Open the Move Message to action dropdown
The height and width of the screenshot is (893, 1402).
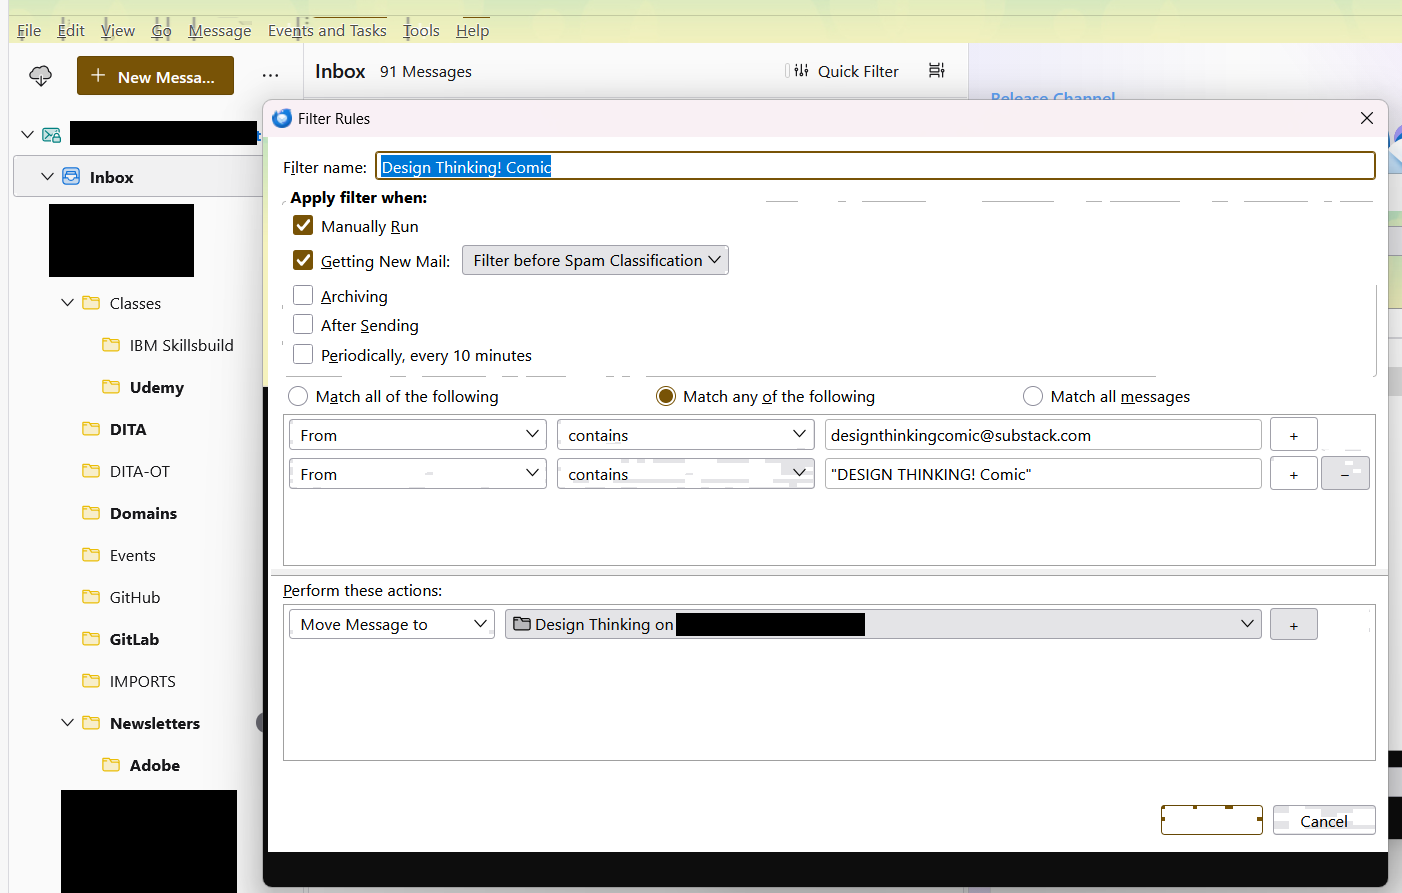pos(392,624)
